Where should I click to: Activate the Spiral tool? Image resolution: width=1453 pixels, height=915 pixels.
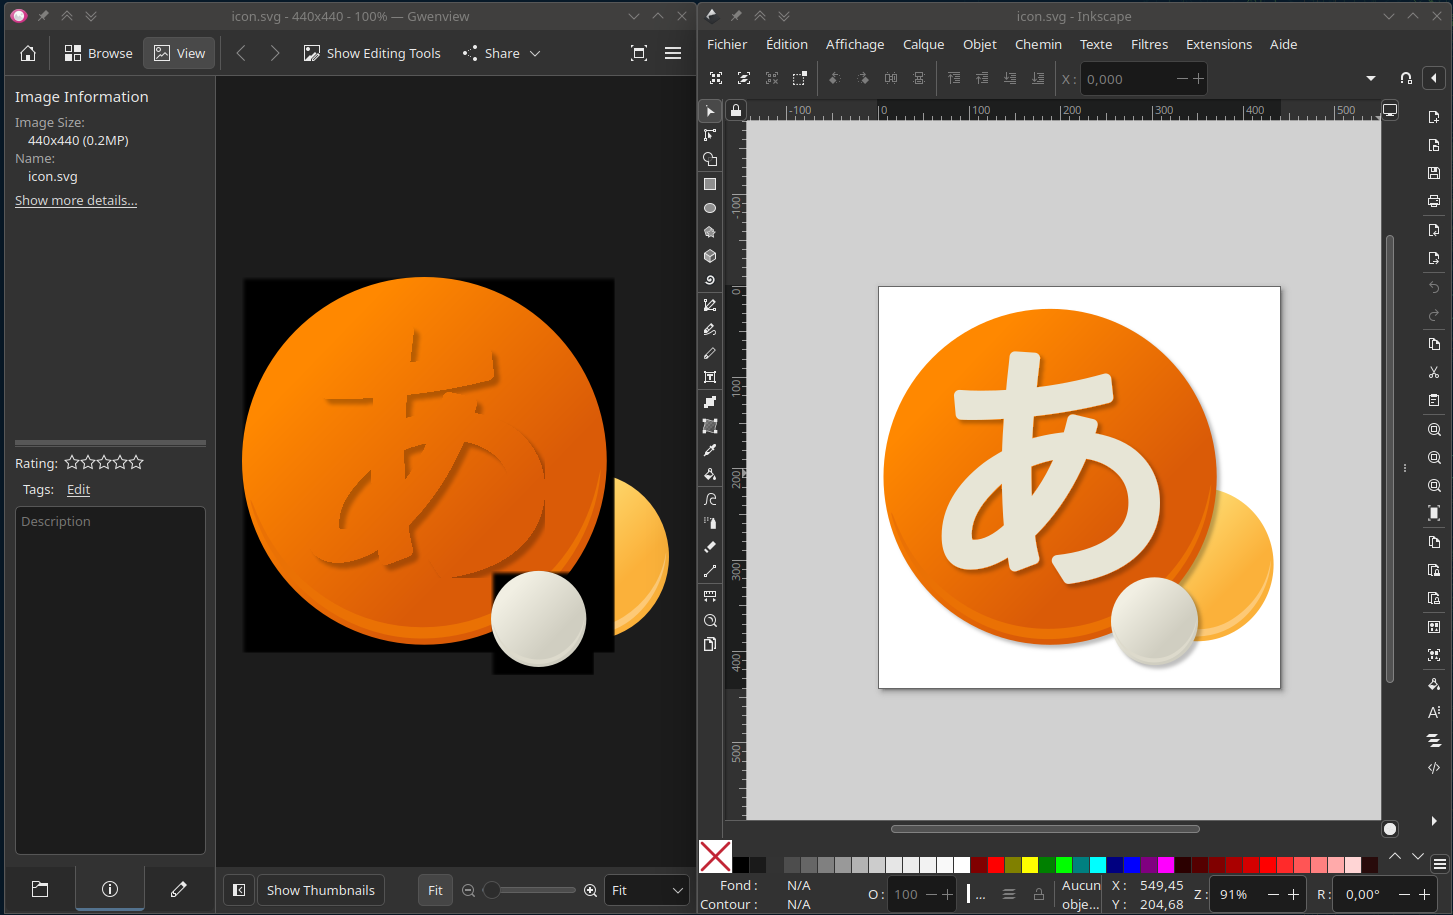710,280
